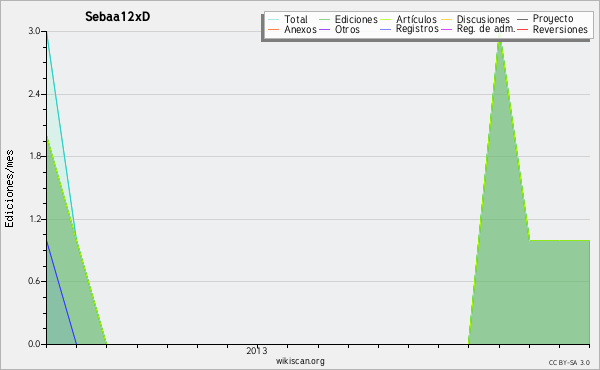This screenshot has width=600, height=370.
Task: Click the Otros purple legend swatch
Action: point(324,29)
